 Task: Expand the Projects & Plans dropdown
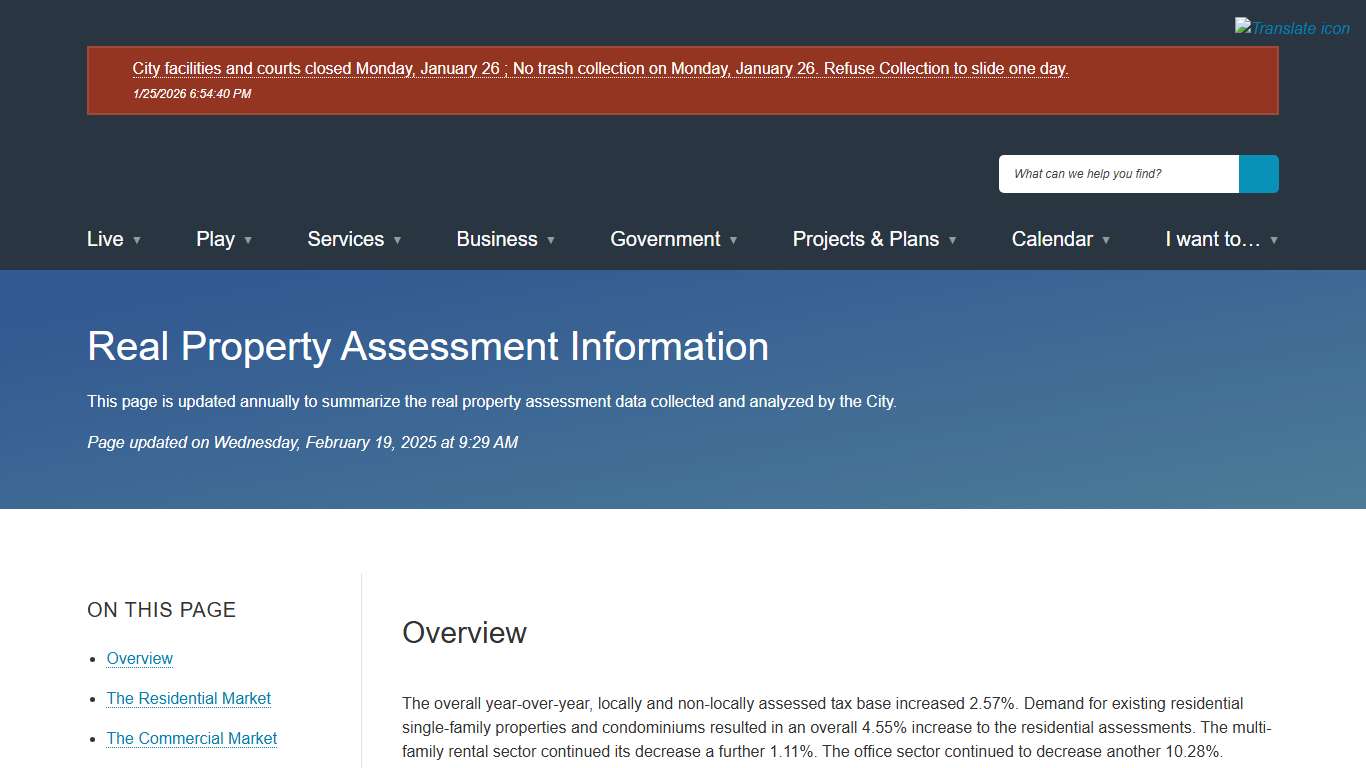pyautogui.click(x=865, y=239)
